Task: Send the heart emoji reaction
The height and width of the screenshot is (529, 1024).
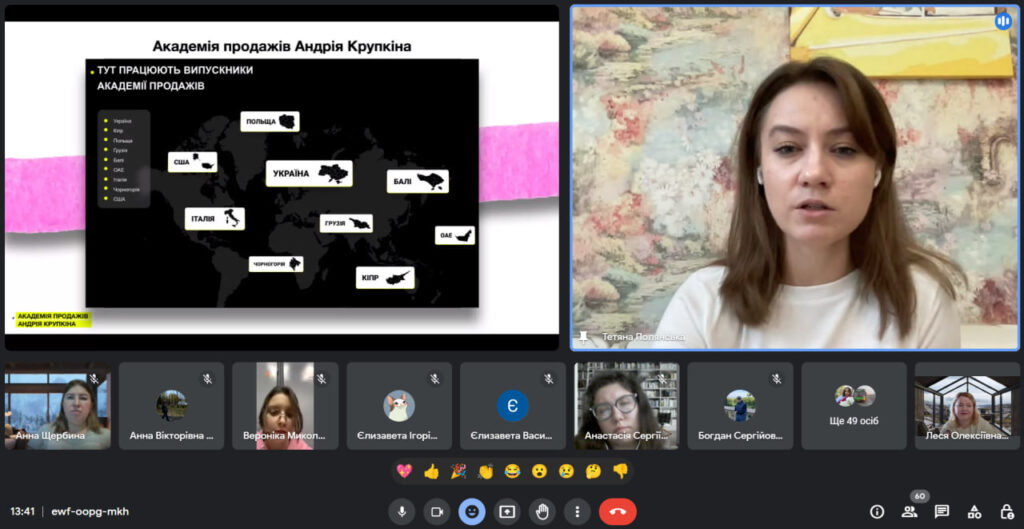Action: click(x=404, y=471)
